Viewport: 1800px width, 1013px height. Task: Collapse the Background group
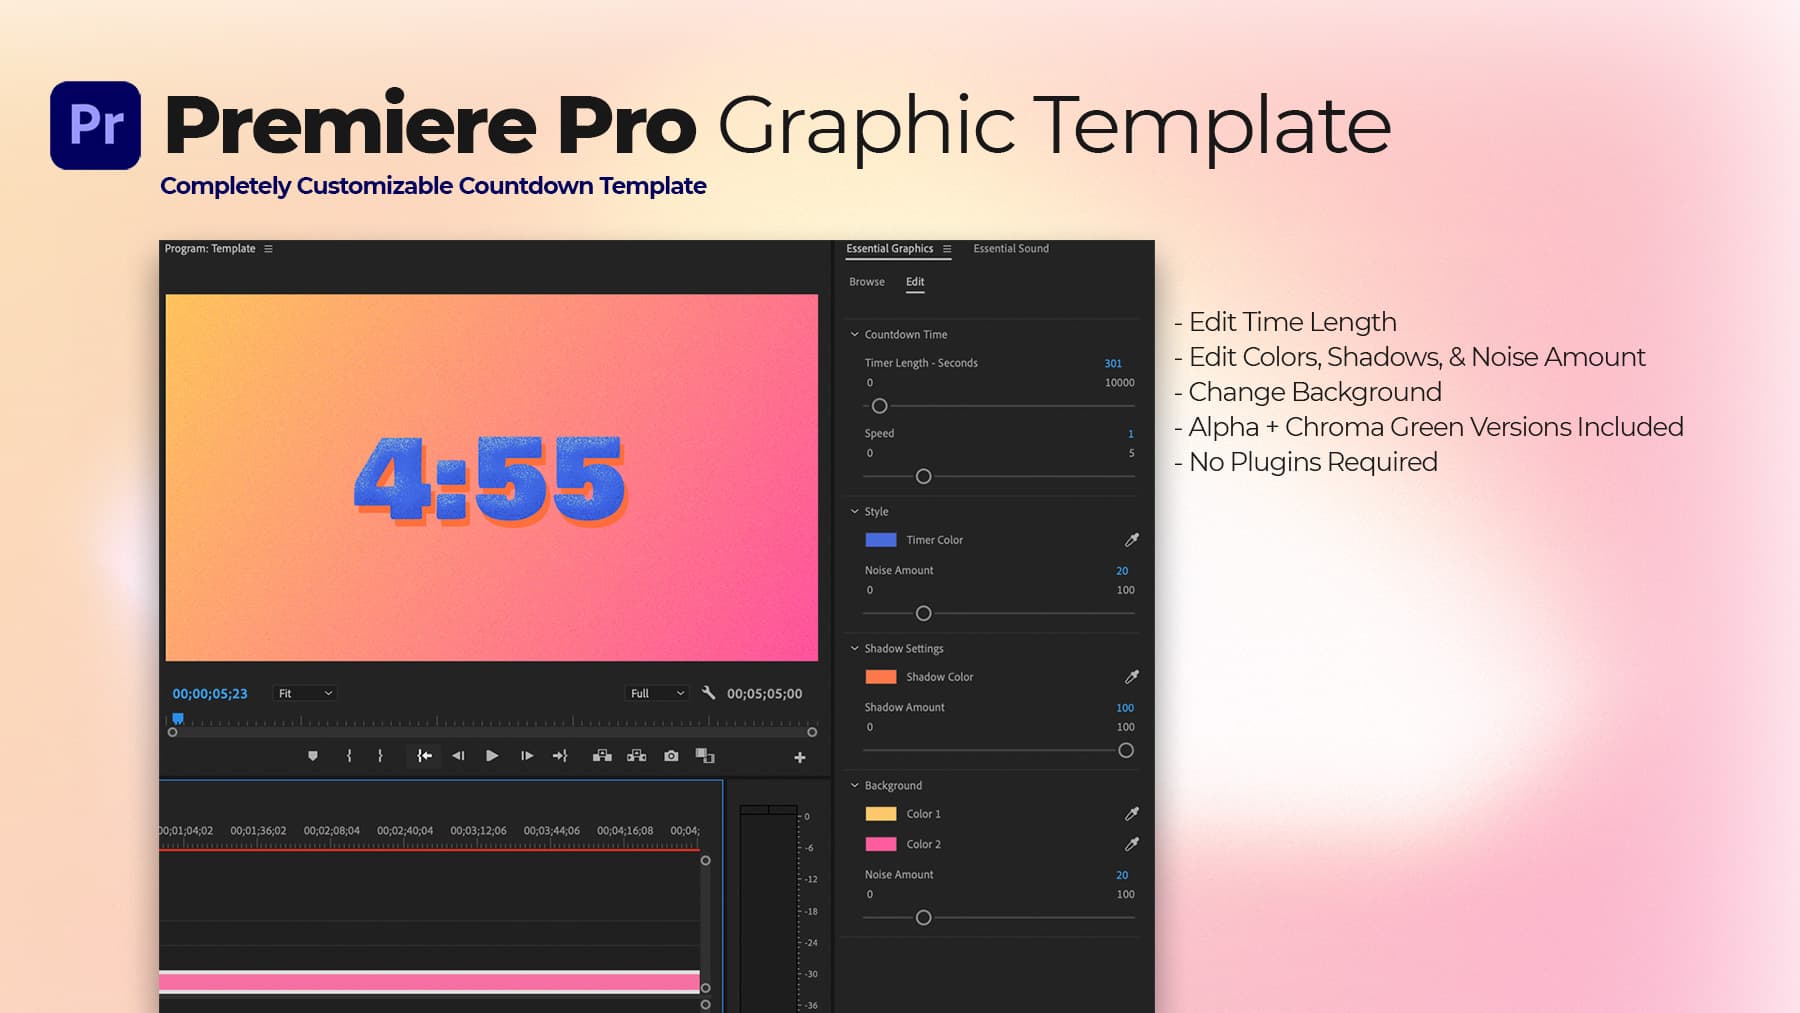pyautogui.click(x=855, y=785)
